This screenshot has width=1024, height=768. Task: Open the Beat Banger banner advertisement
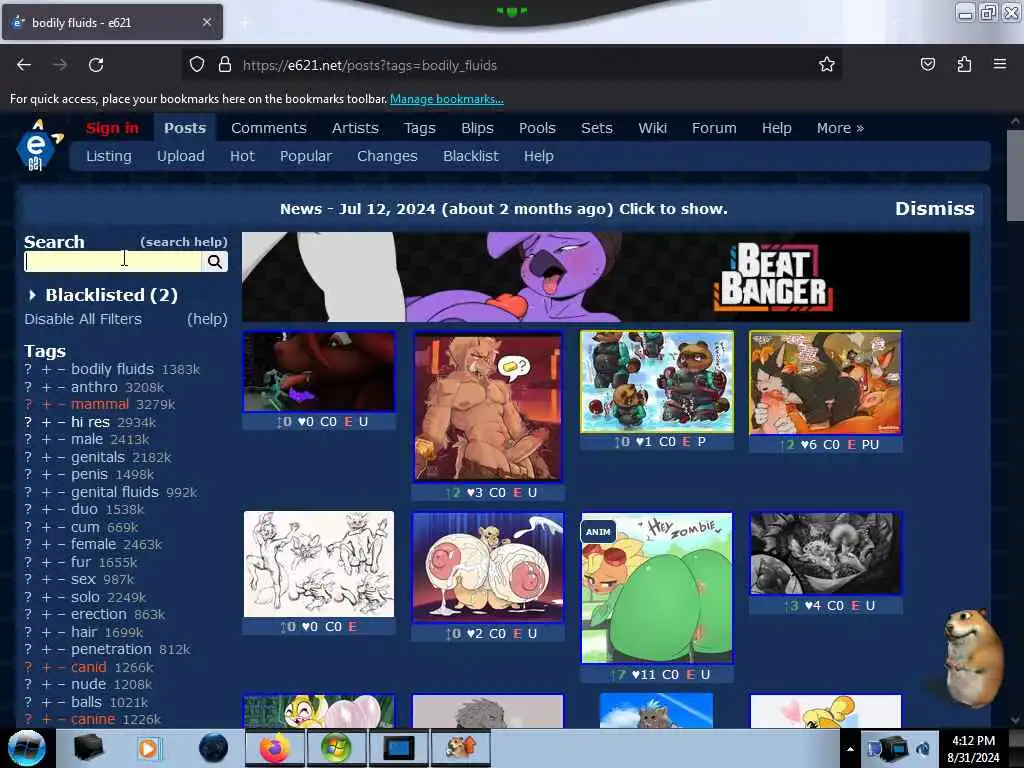click(605, 277)
